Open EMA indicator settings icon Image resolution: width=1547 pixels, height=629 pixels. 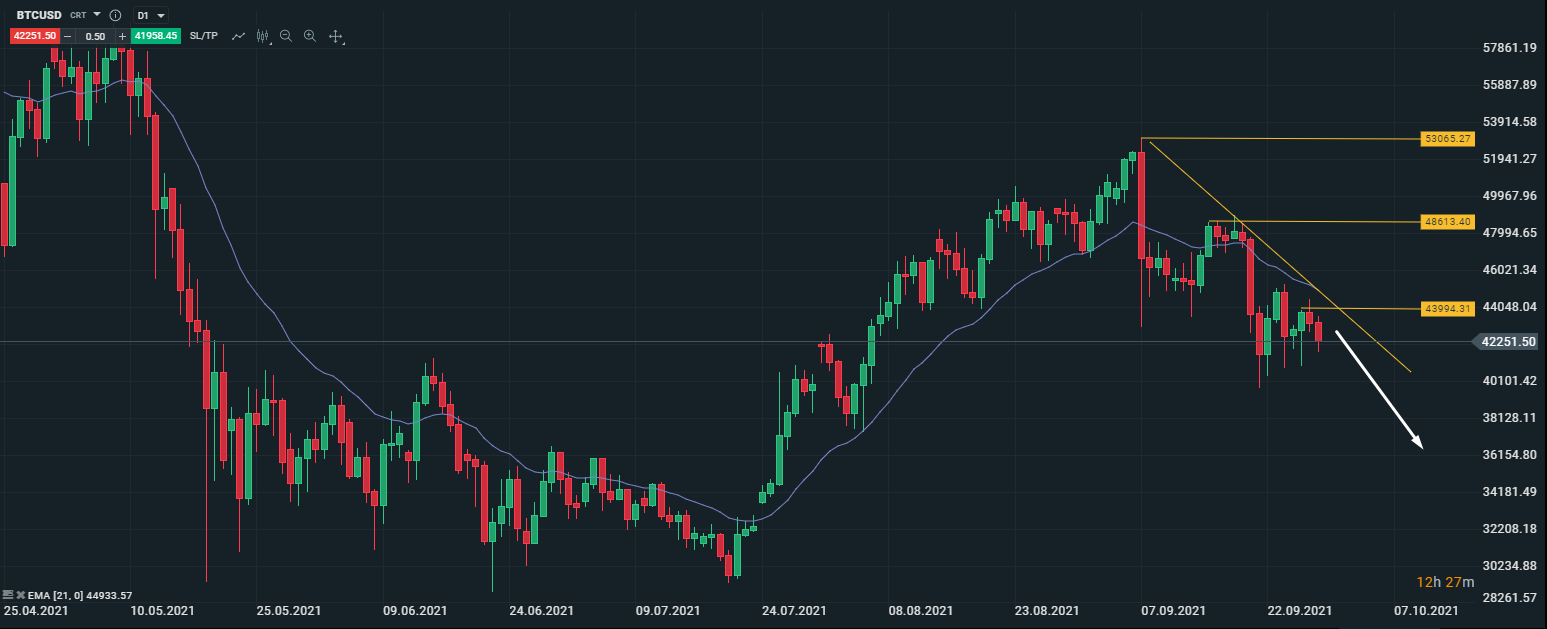pyautogui.click(x=8, y=595)
